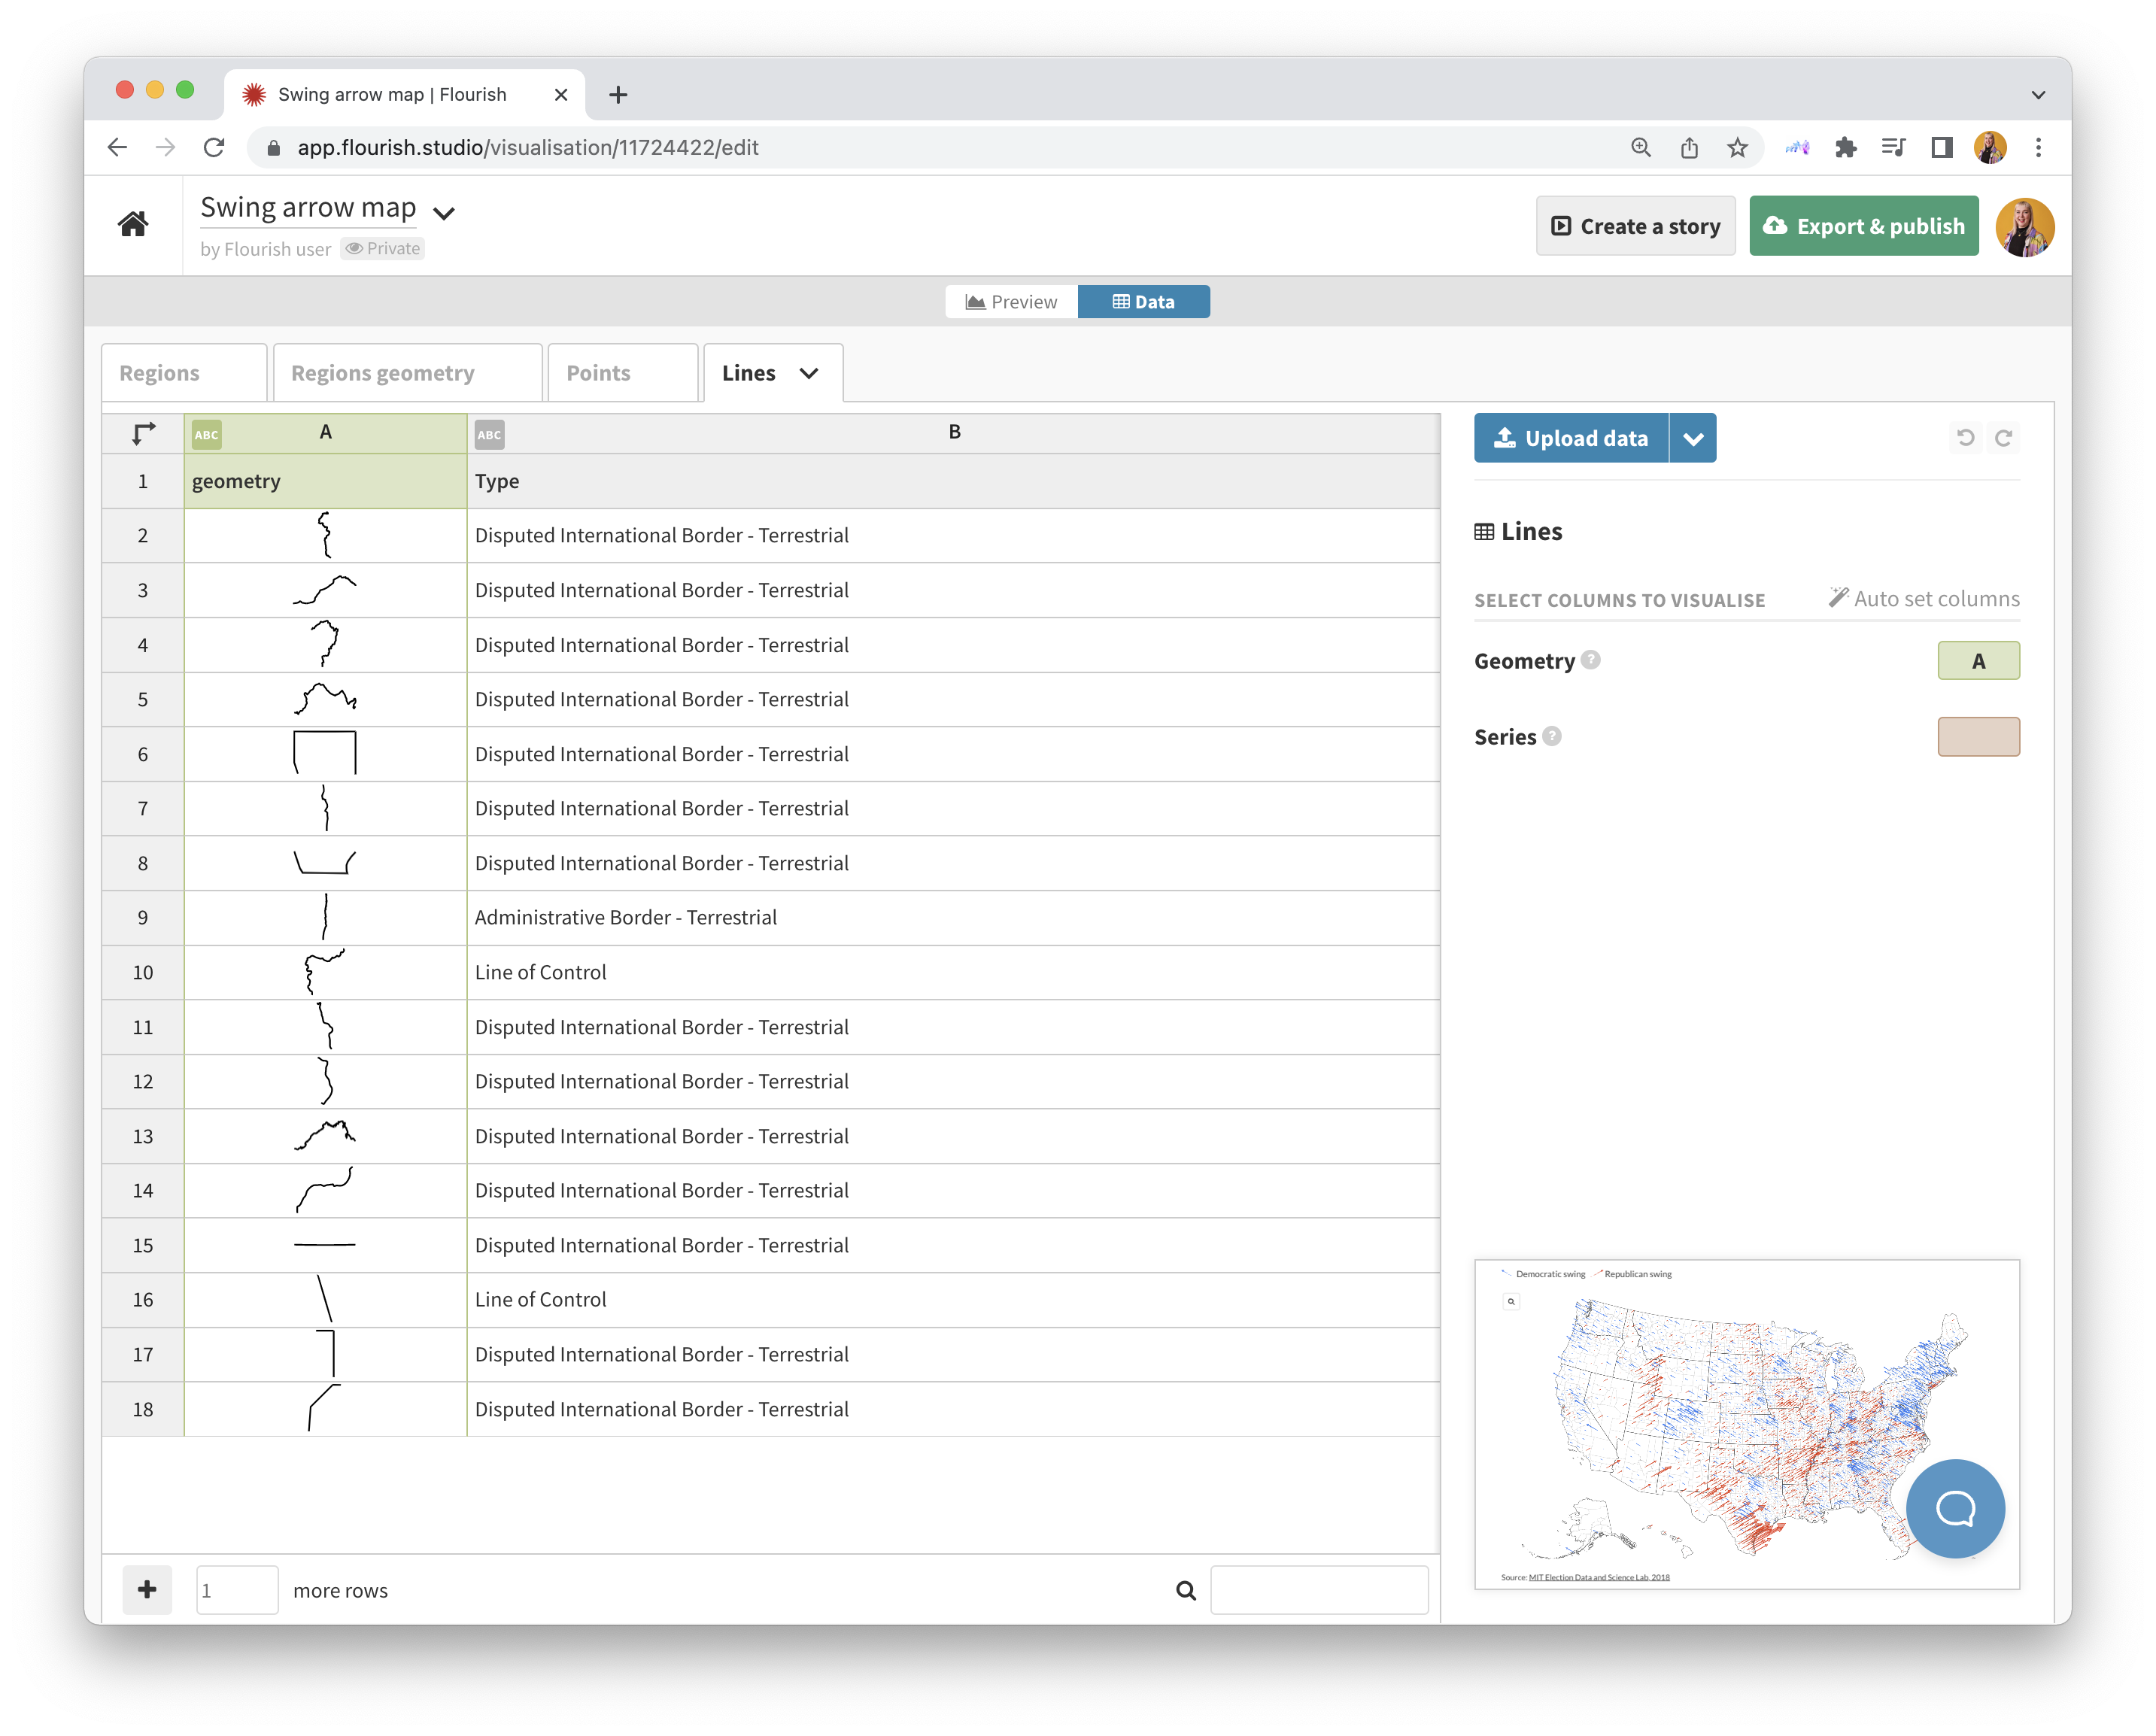
Task: Switch to the Preview view
Action: pos(1011,301)
